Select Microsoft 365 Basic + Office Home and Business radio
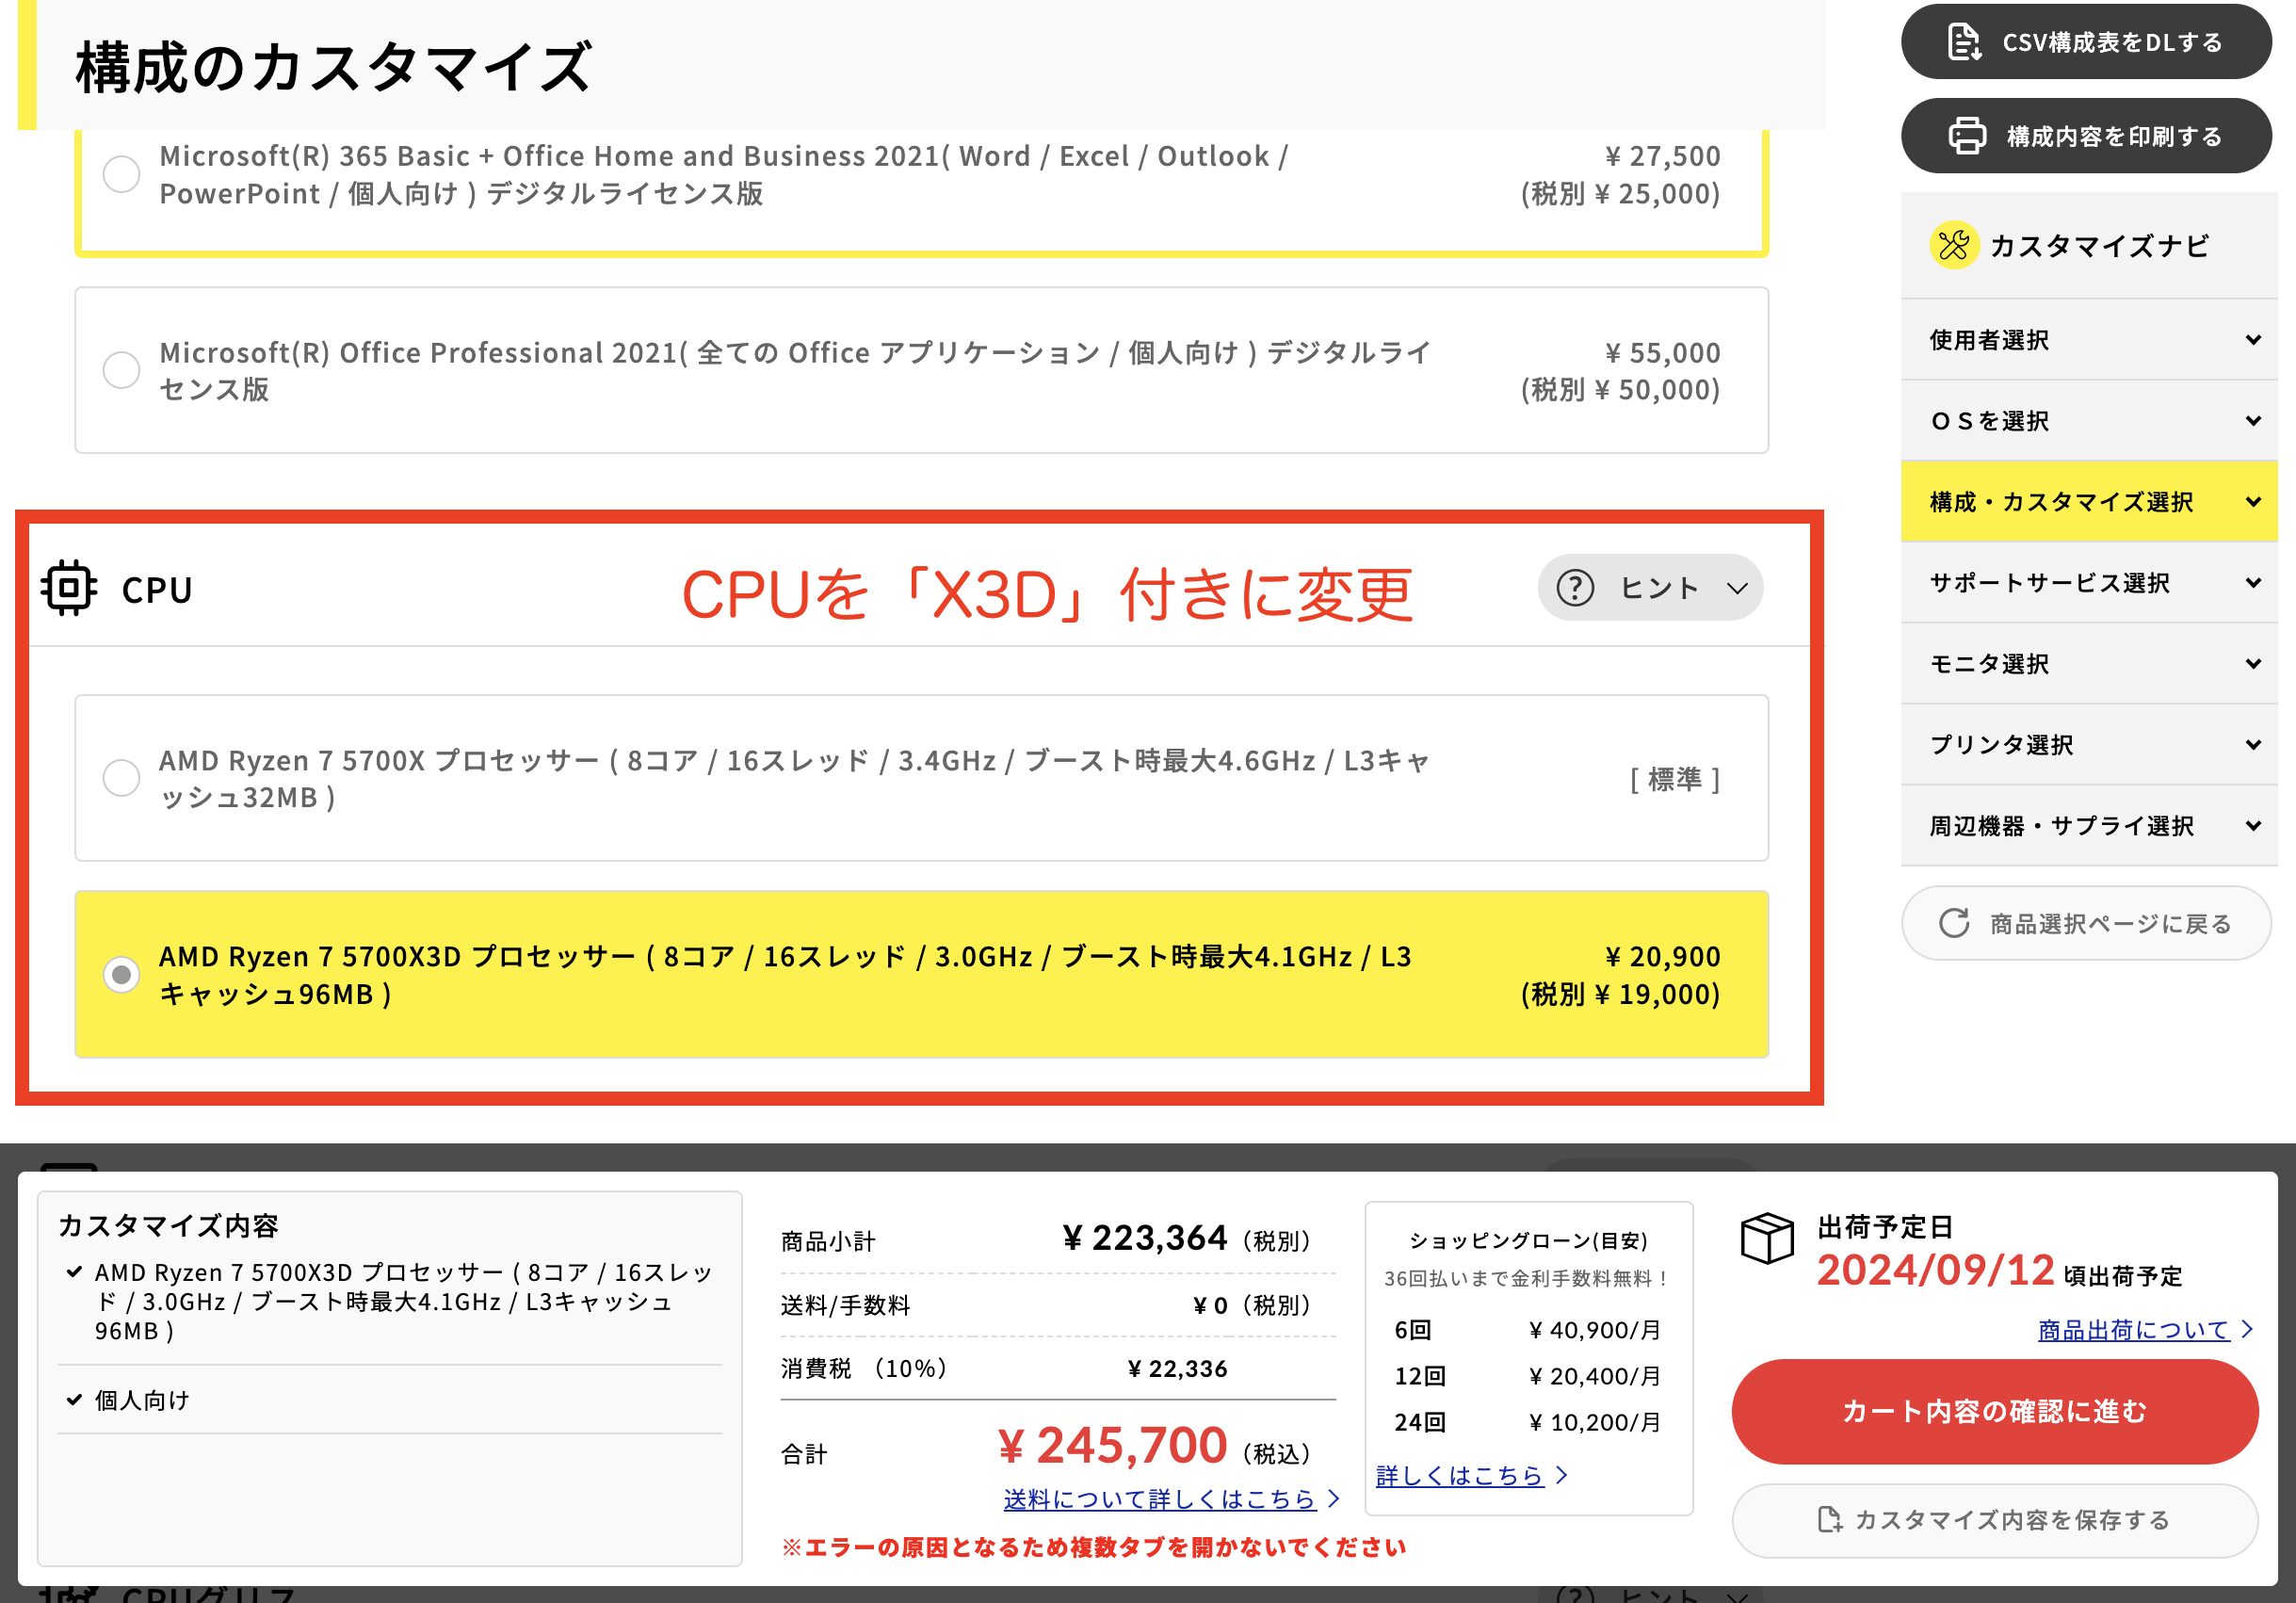Image resolution: width=2296 pixels, height=1603 pixels. click(121, 174)
